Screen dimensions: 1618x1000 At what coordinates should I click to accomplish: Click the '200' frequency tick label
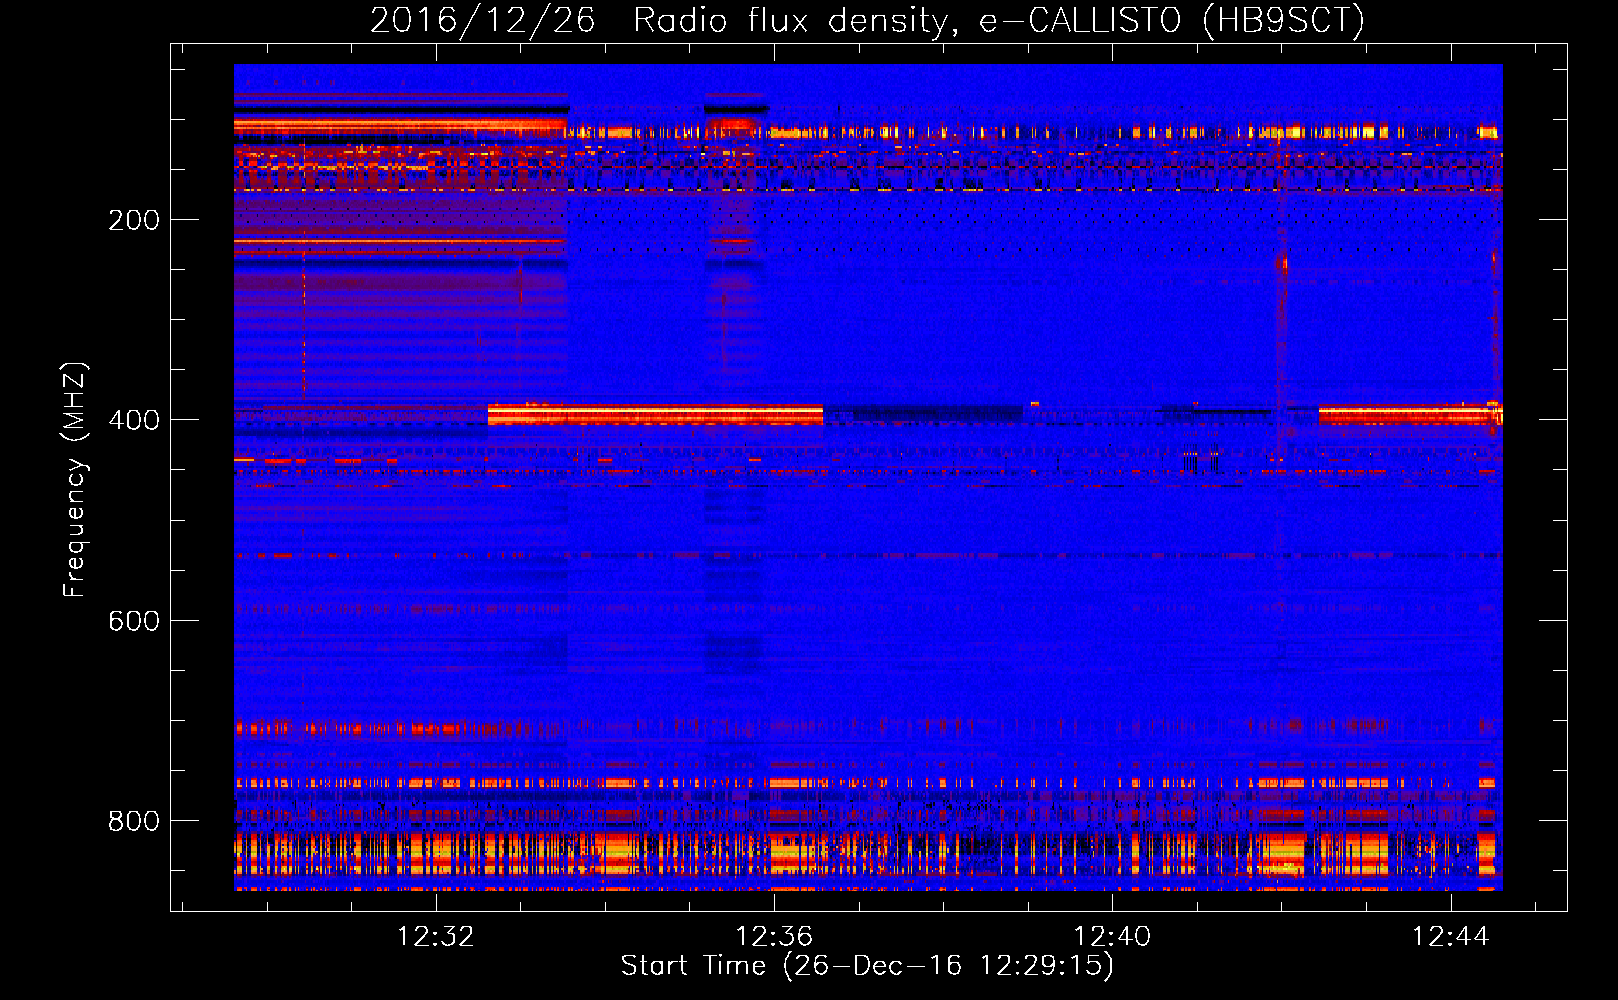click(134, 220)
